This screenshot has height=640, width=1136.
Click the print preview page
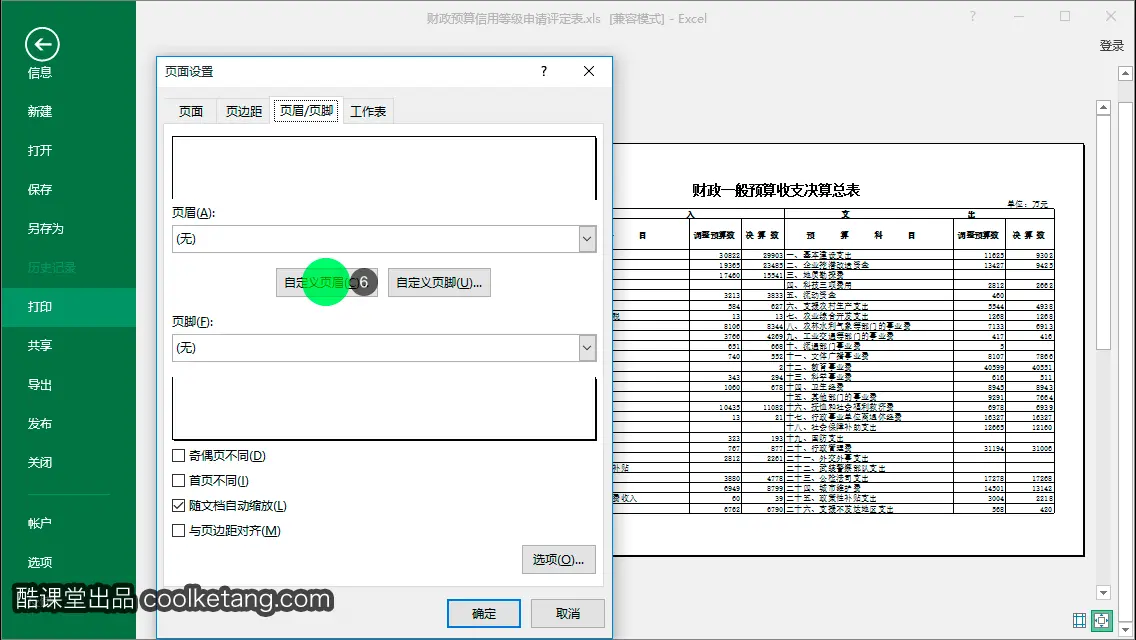[848, 350]
